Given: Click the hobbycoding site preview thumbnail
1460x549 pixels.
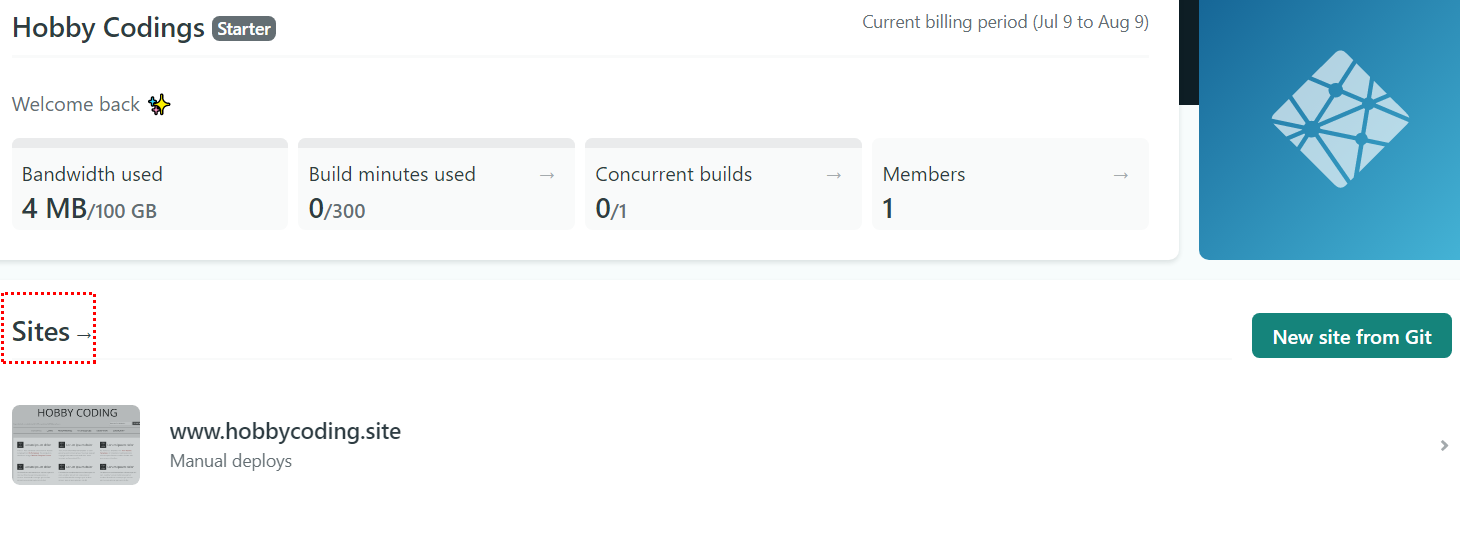Looking at the screenshot, I should [x=76, y=445].
